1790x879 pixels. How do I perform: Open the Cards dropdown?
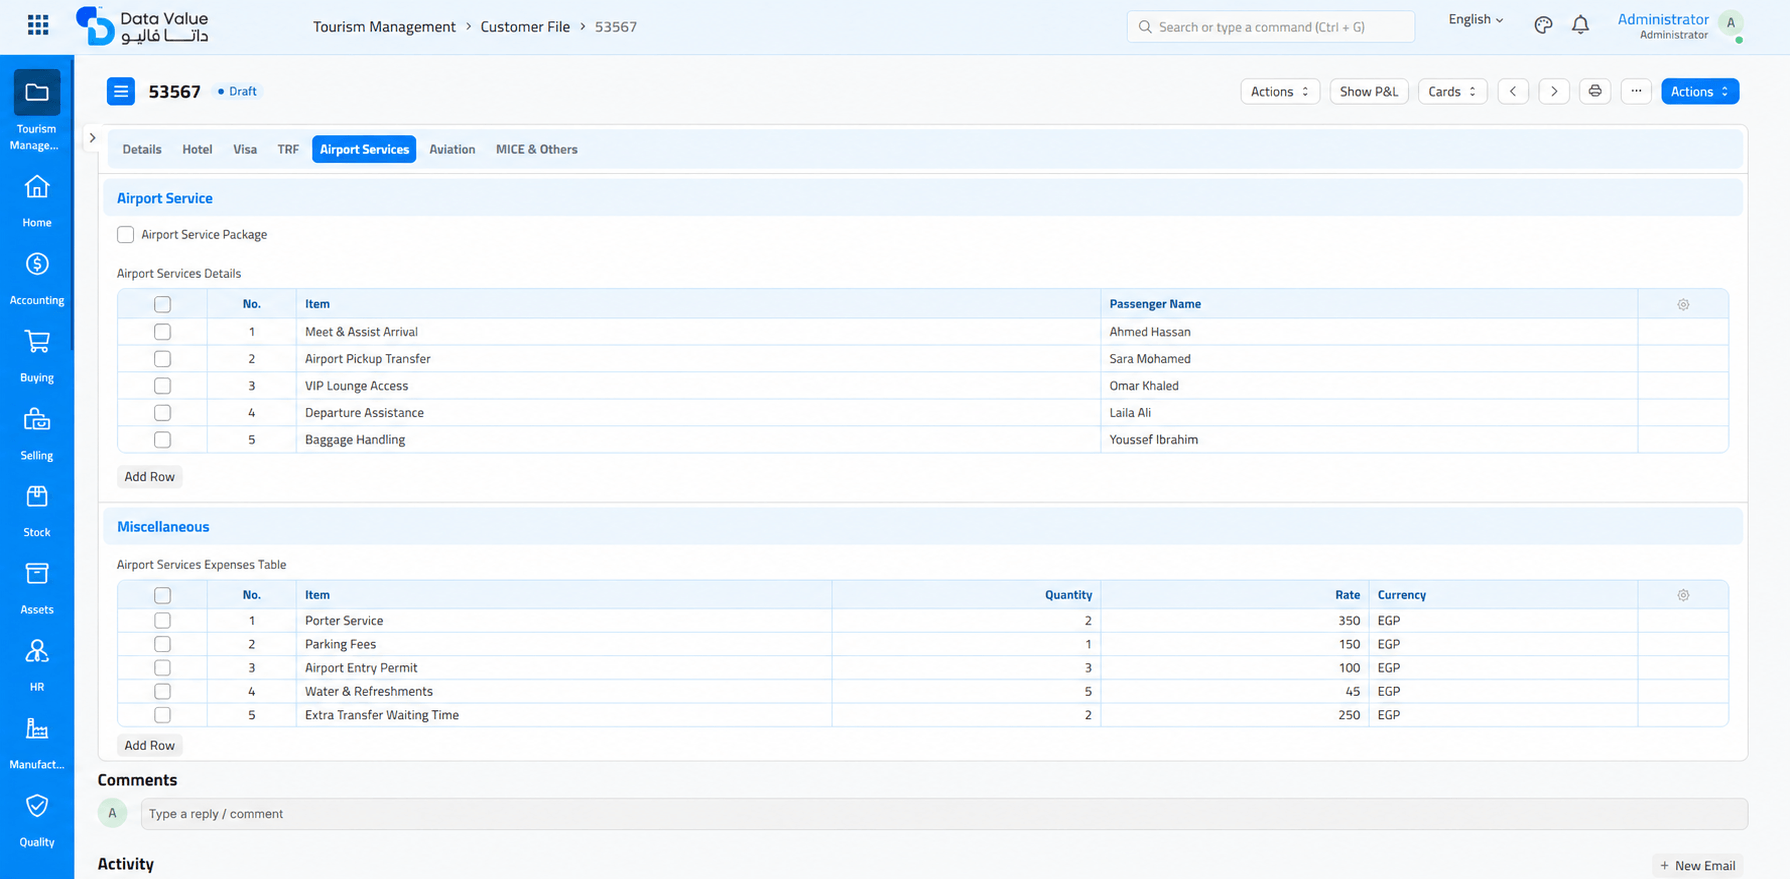click(x=1452, y=91)
